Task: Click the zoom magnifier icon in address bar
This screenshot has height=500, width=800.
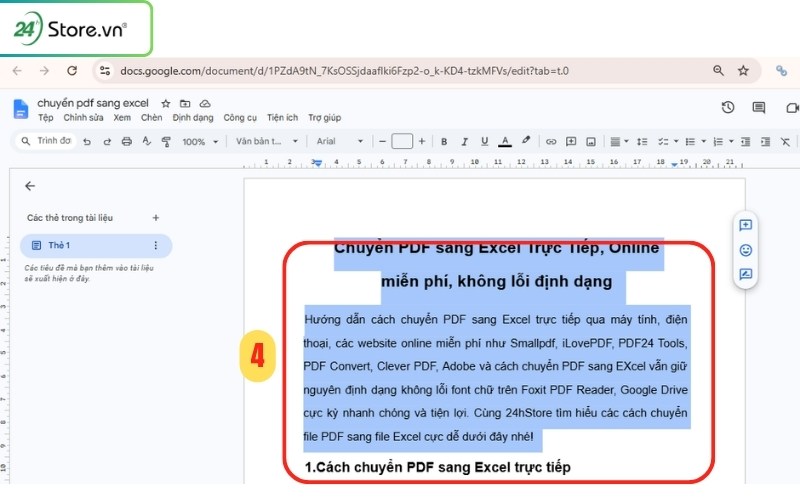Action: point(718,70)
